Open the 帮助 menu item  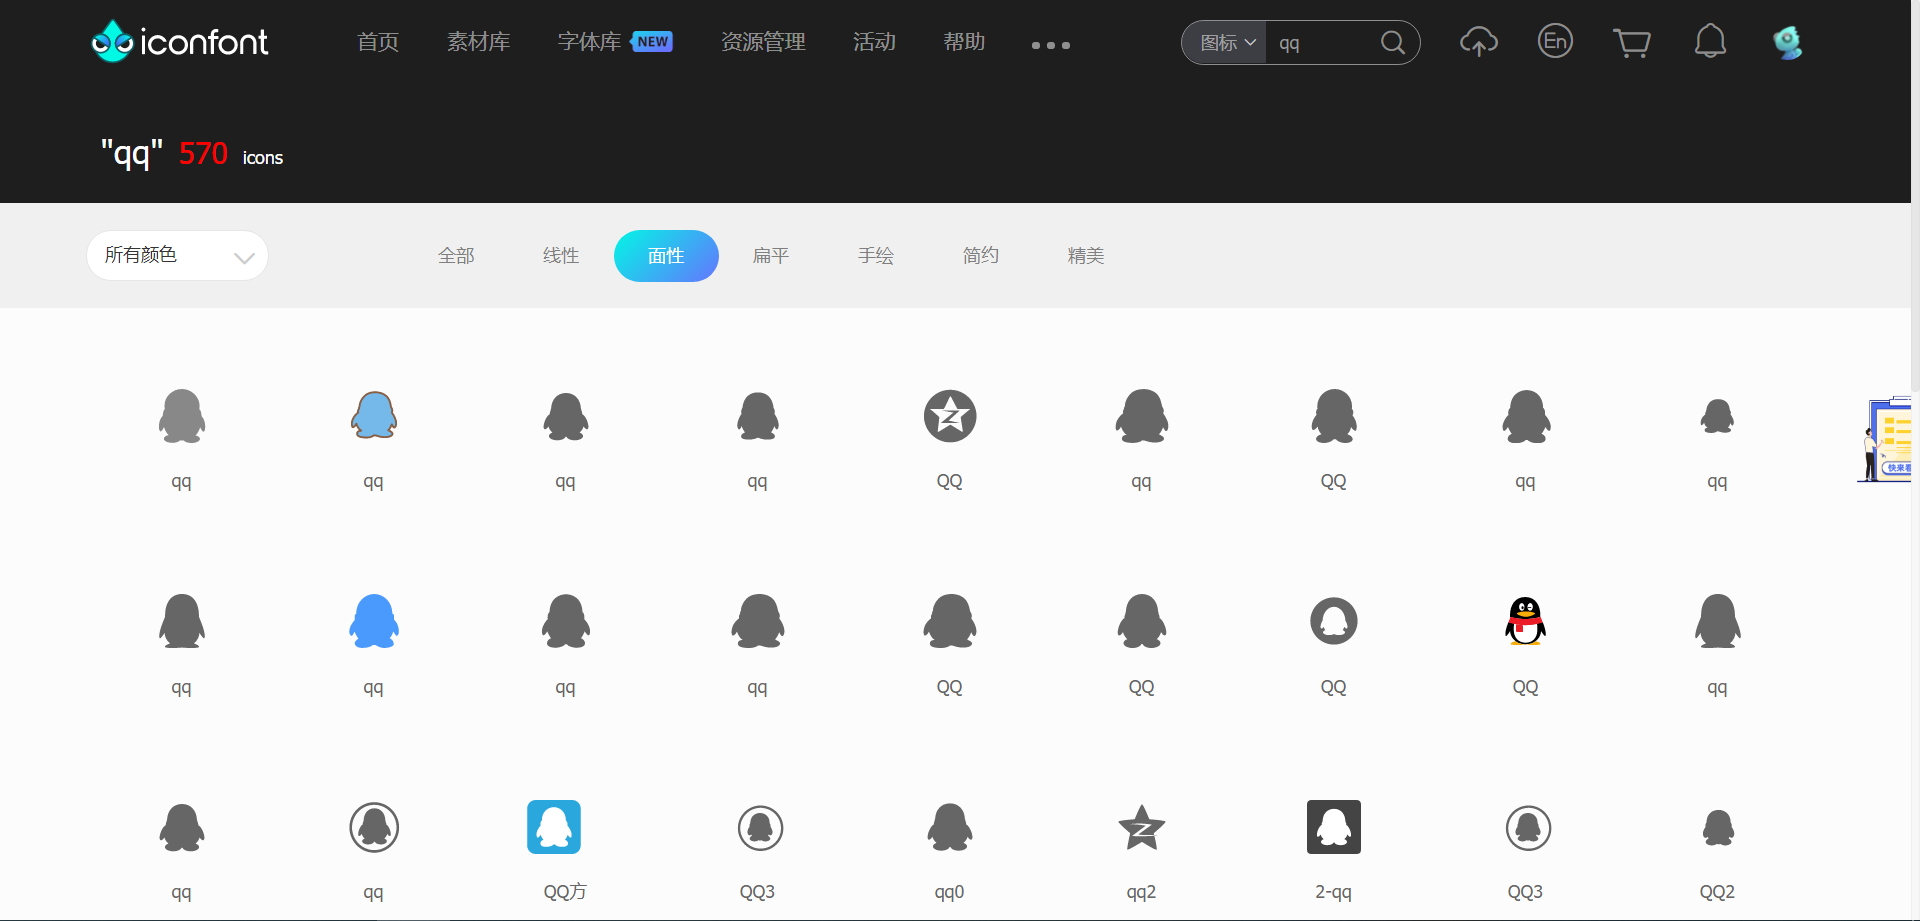click(964, 42)
